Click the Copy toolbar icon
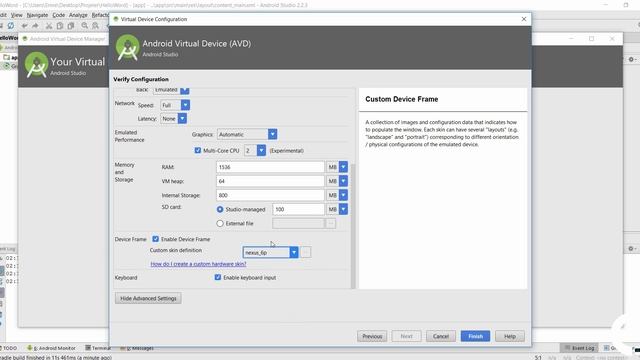This screenshot has height=360, width=640. [x=60, y=26]
